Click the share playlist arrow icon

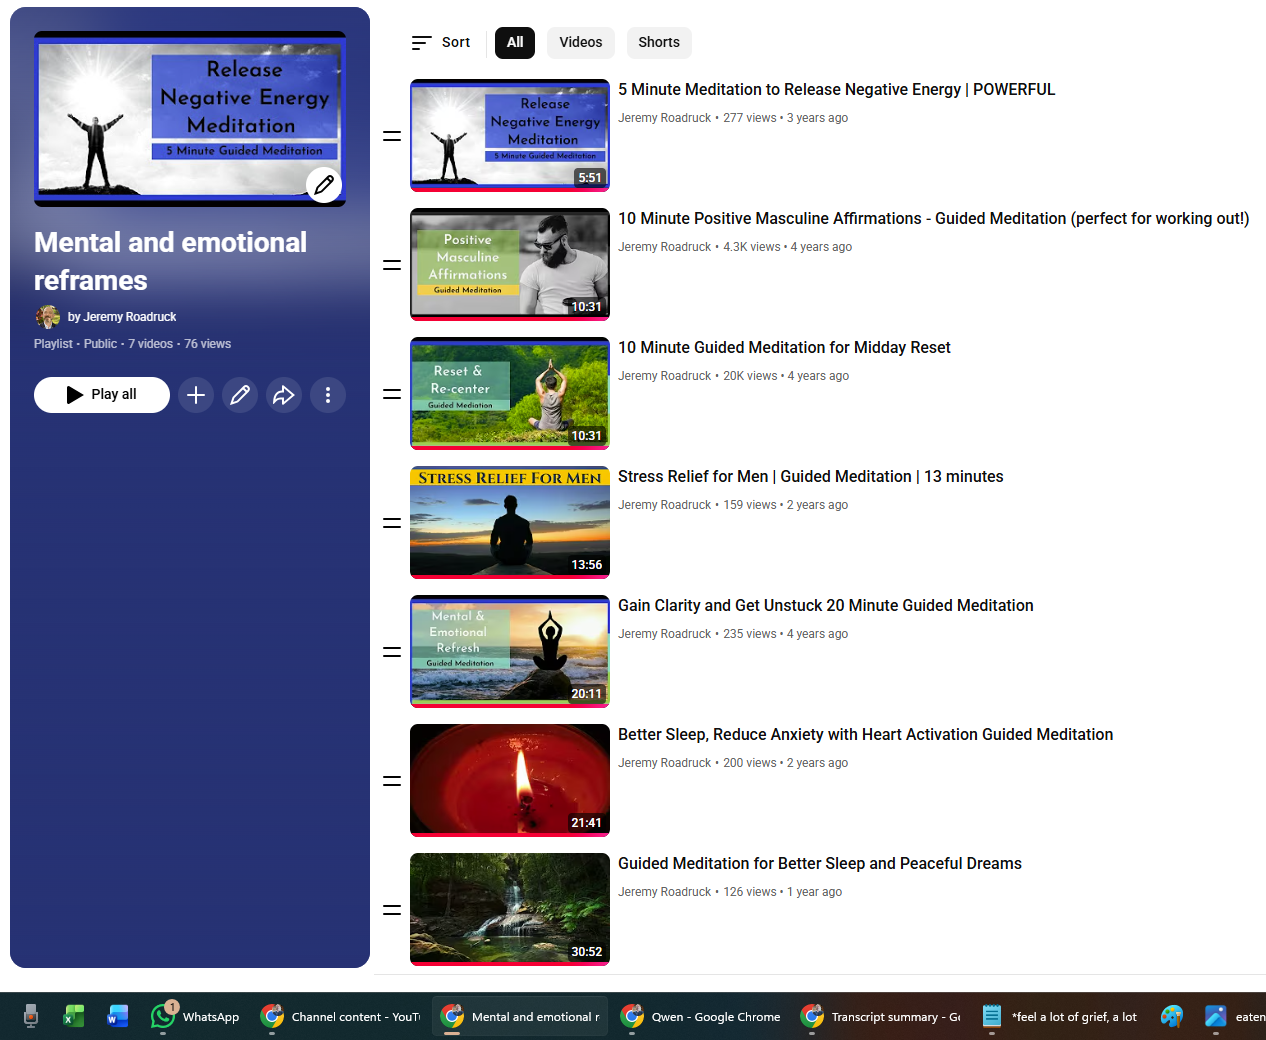pos(284,394)
